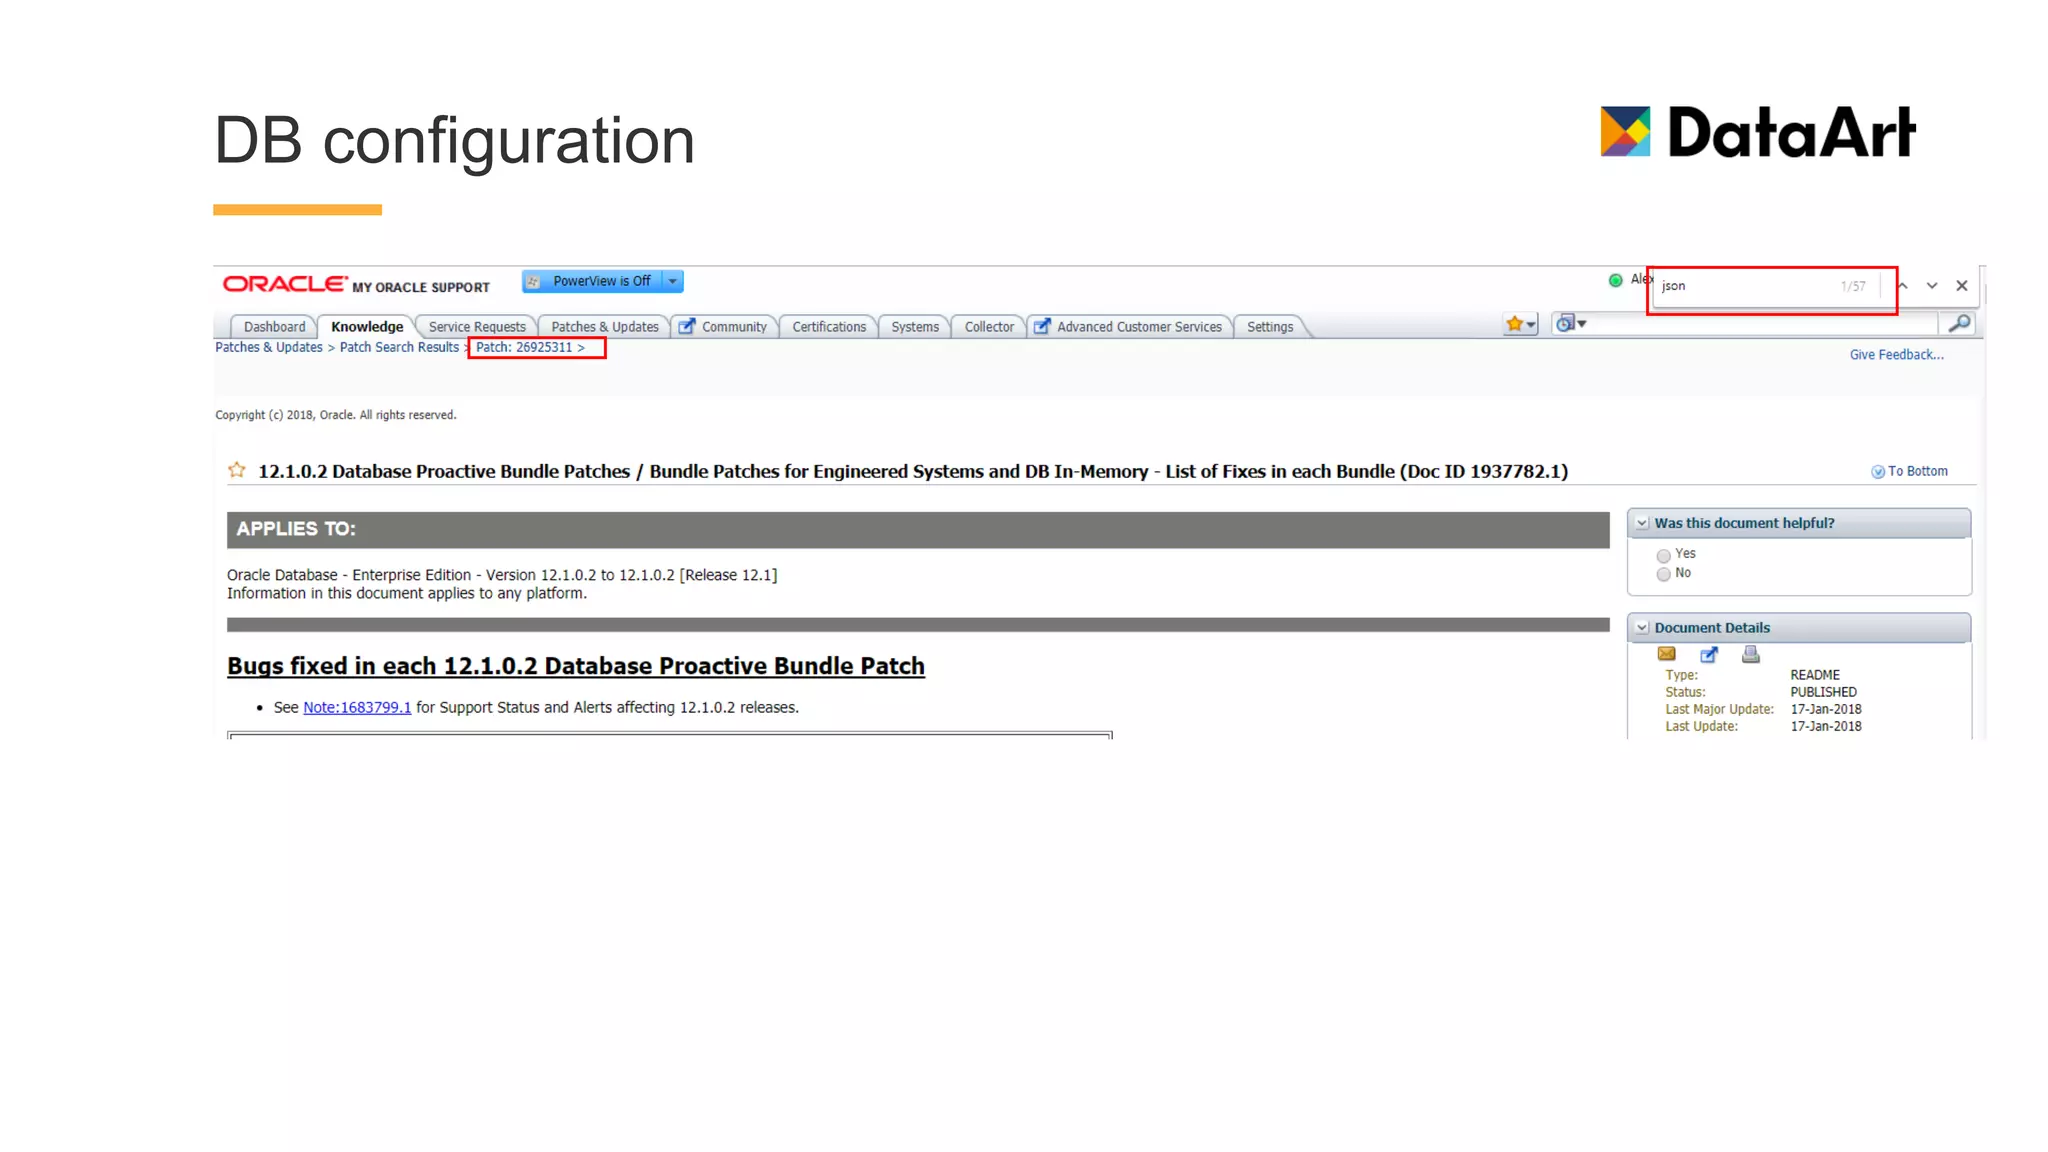Open the Community tab
Viewport: 2048px width, 1152px height.
click(x=724, y=327)
